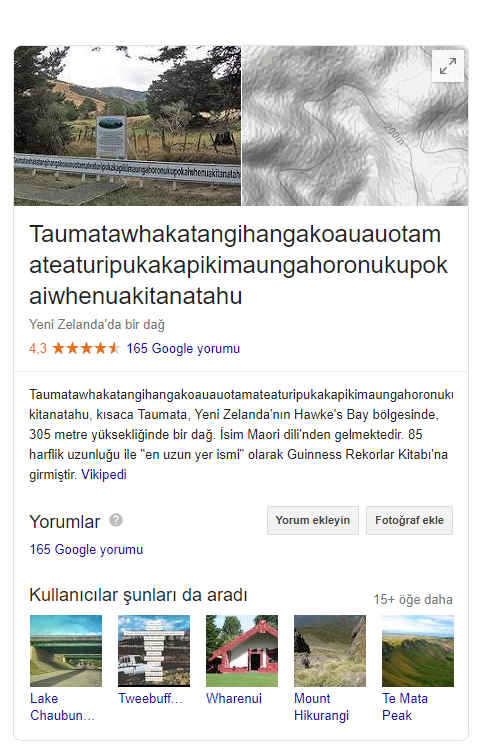Open the Wharenui text link
Image resolution: width=491 pixels, height=745 pixels.
234,698
